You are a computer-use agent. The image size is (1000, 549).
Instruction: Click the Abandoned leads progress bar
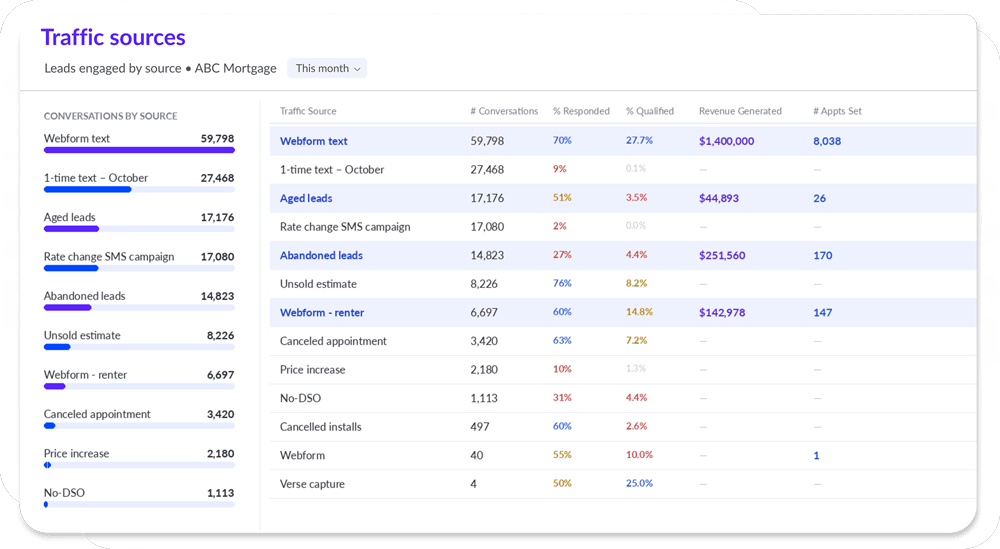tap(139, 308)
